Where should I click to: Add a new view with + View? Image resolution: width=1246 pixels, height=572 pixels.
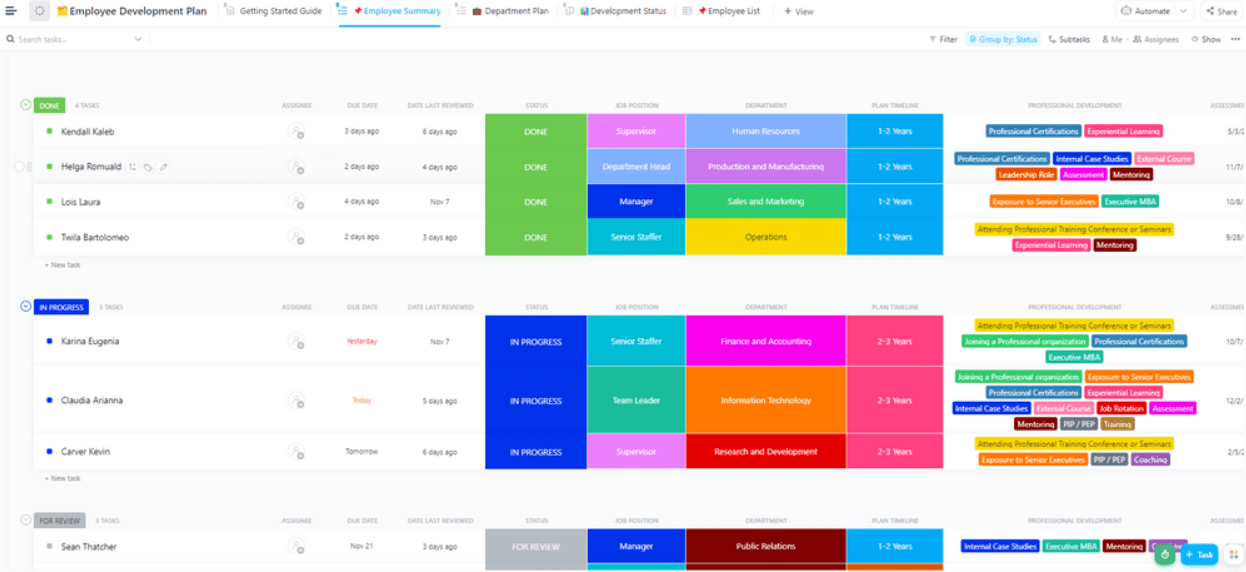tap(799, 11)
